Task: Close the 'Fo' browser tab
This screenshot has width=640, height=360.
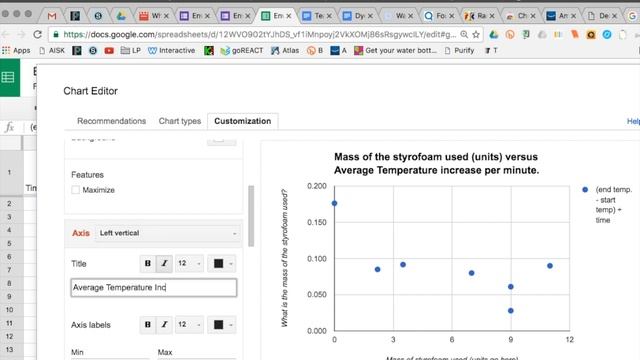Action: [x=451, y=16]
